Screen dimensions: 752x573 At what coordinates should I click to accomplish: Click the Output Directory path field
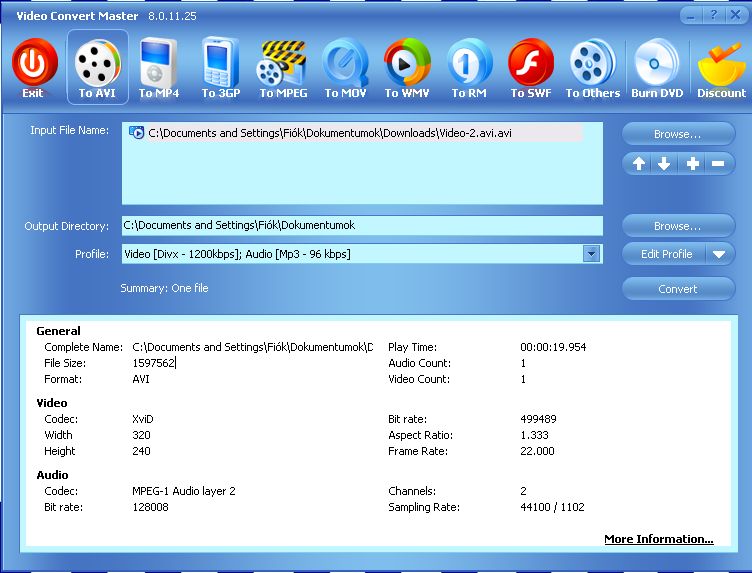click(x=362, y=225)
